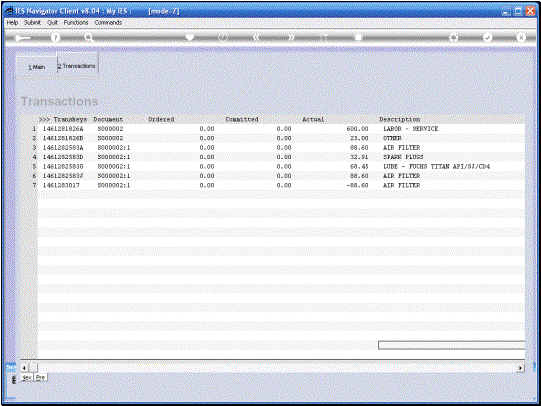This screenshot has width=541, height=406.
Task: Click the horizontal scrollbar right arrow
Action: [x=520, y=368]
